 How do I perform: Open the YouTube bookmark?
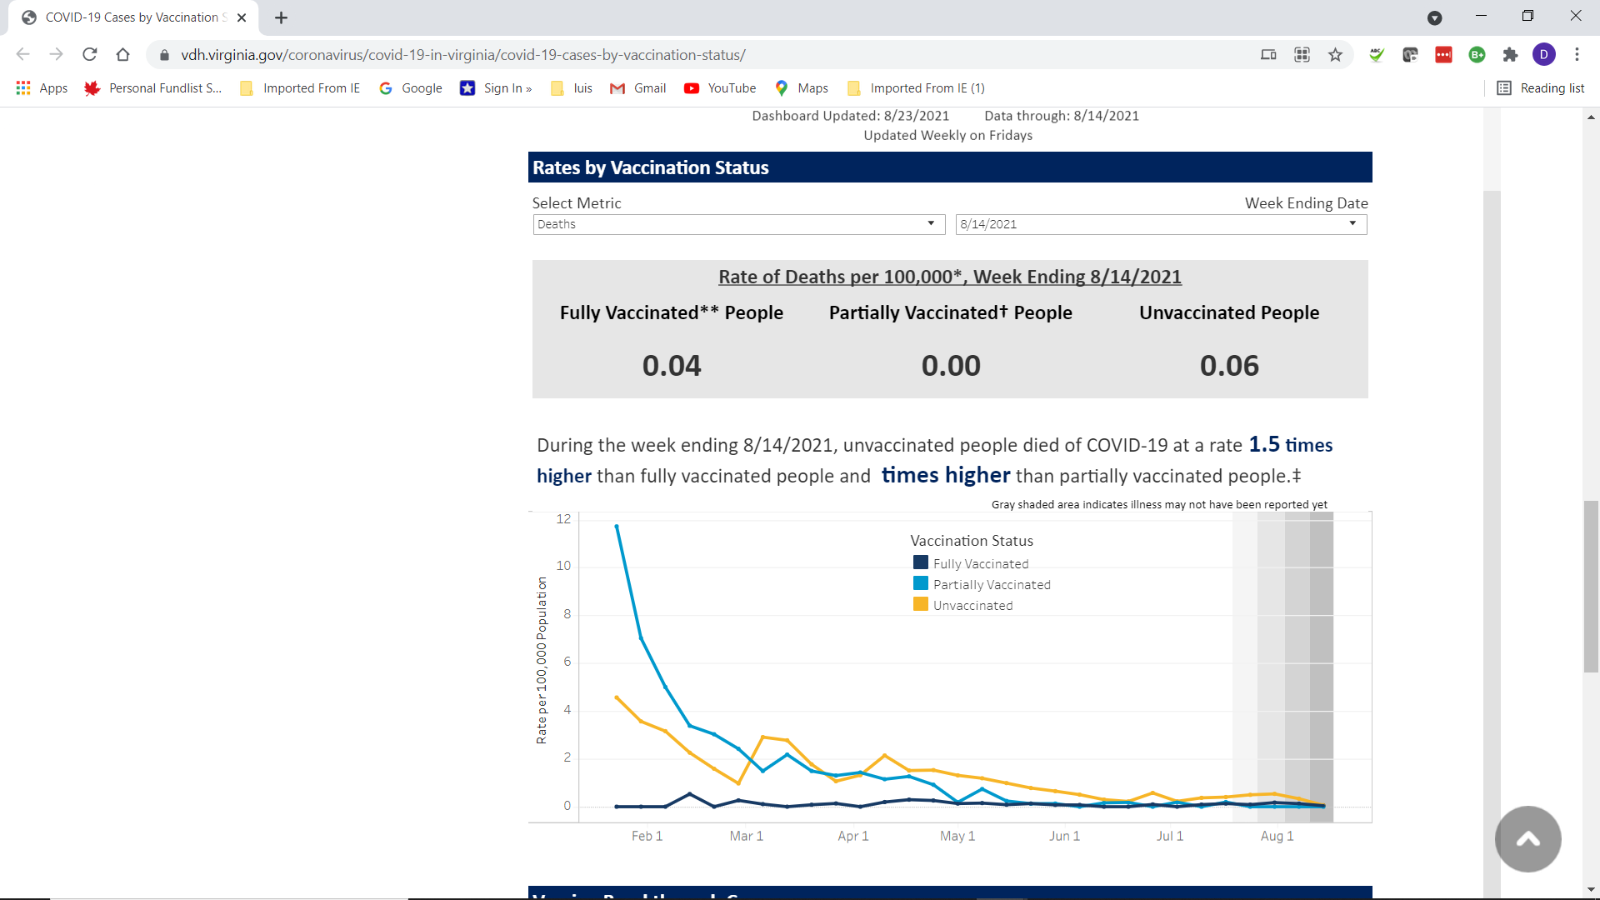(x=720, y=88)
